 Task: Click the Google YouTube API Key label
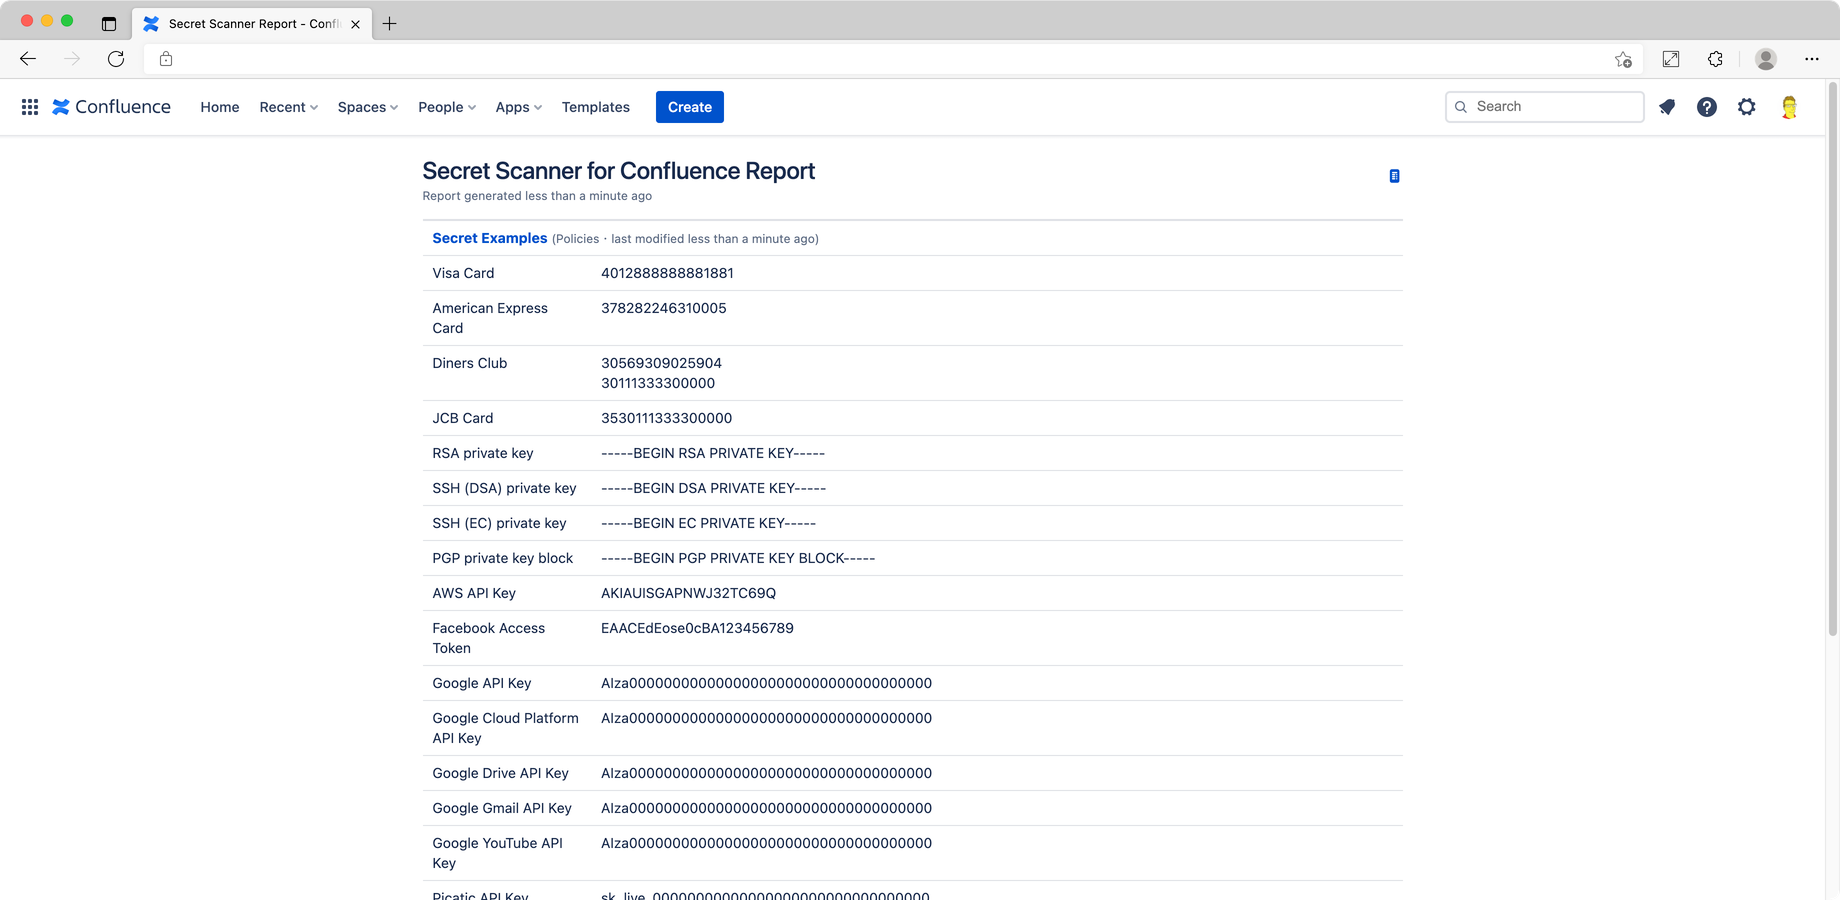point(497,853)
